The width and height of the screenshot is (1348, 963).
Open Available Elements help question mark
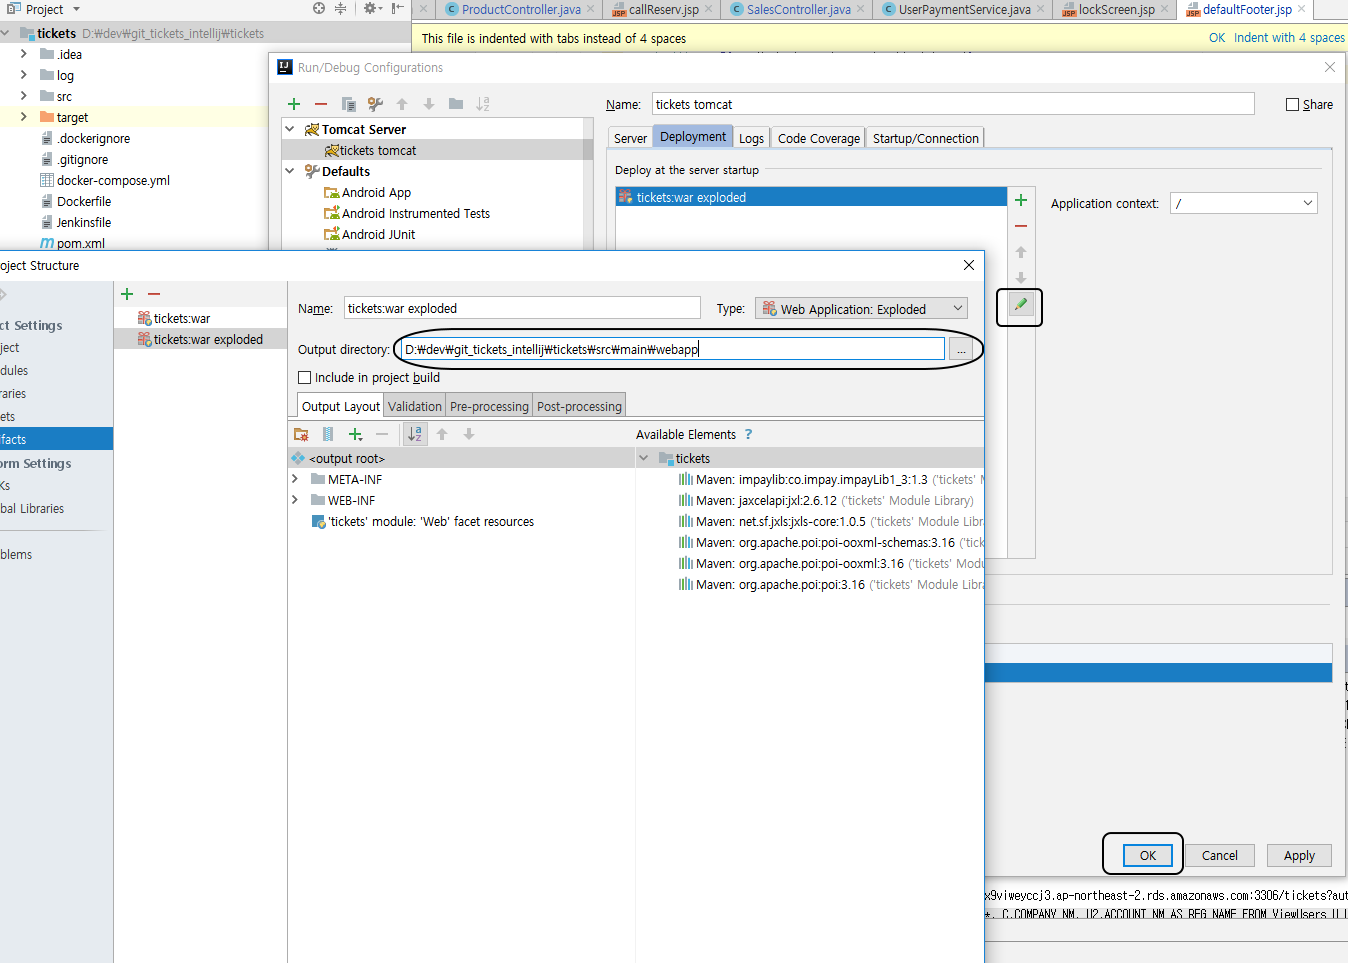point(748,434)
